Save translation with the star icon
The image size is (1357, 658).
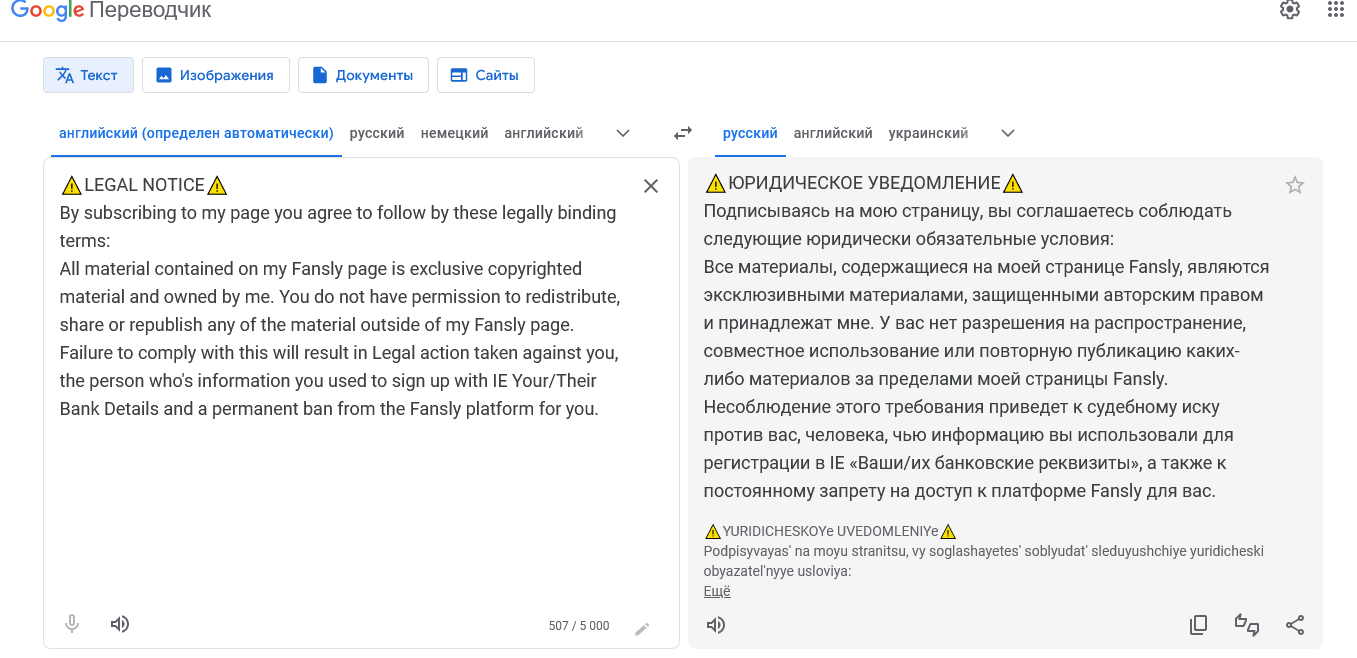pos(1295,185)
